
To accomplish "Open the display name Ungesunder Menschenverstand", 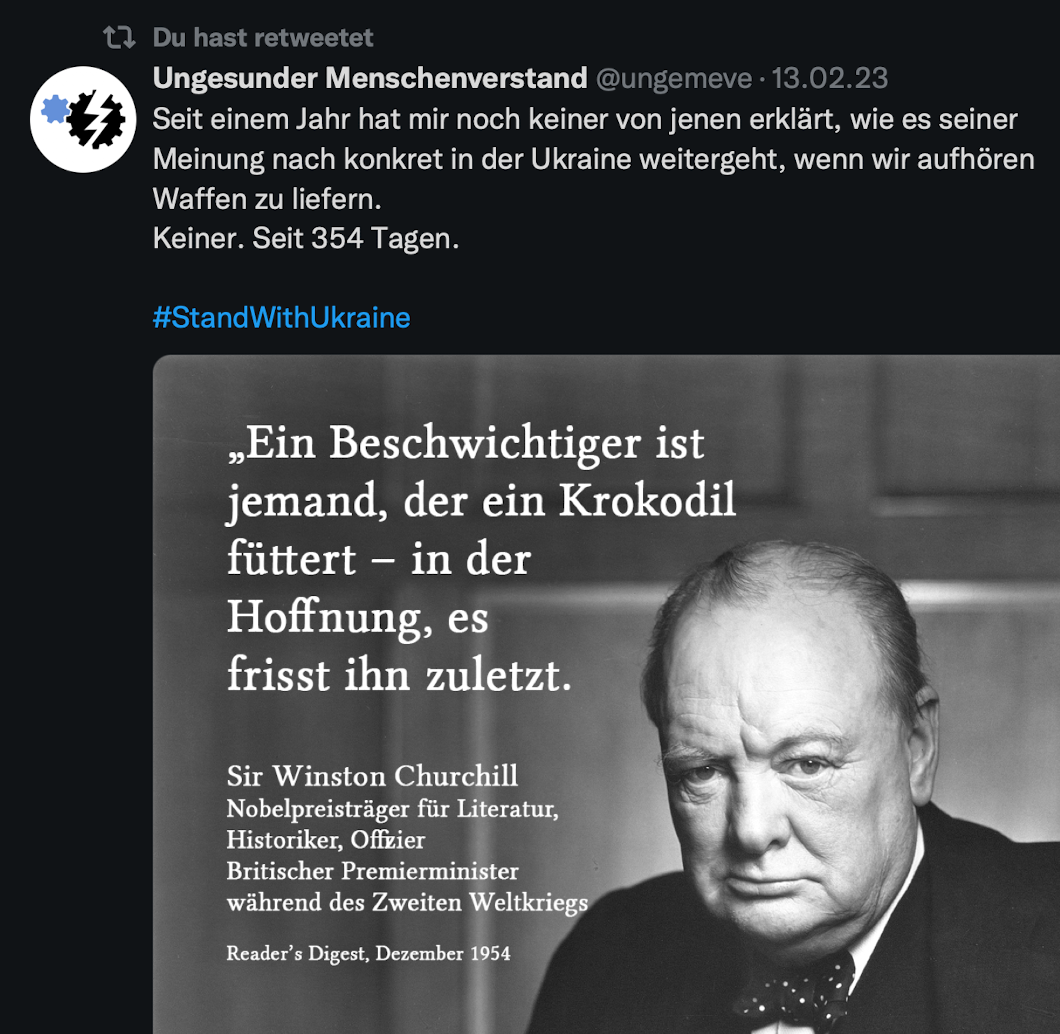I will pyautogui.click(x=370, y=78).
